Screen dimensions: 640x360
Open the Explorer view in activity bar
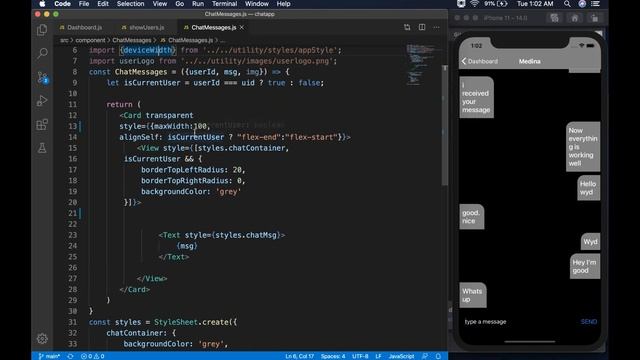click(42, 30)
